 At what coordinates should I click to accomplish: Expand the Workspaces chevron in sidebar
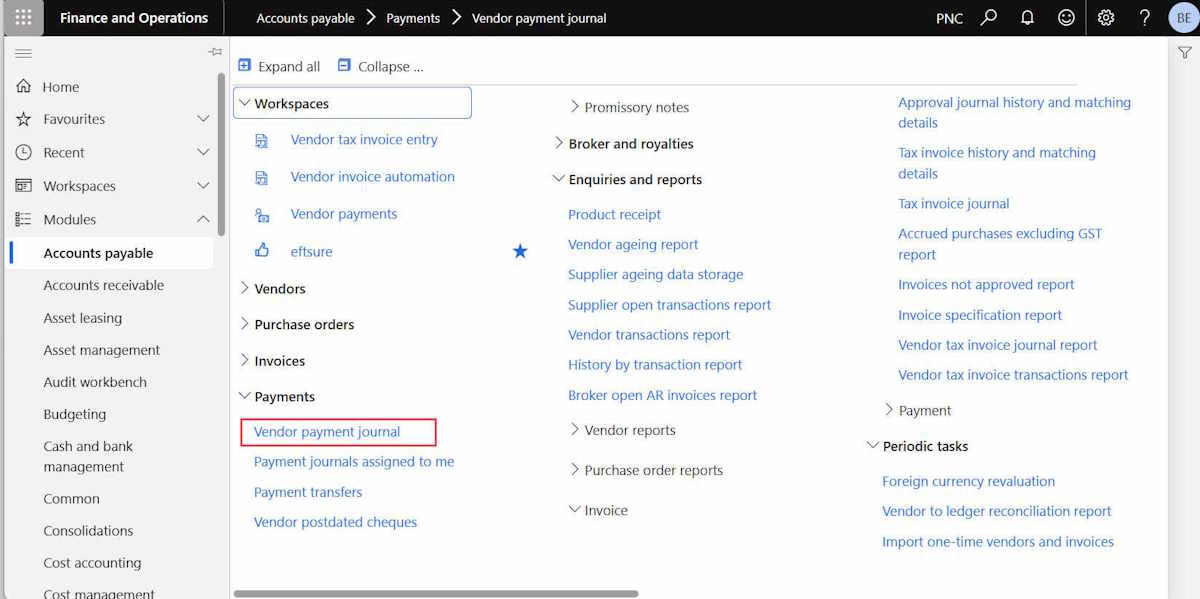click(203, 186)
